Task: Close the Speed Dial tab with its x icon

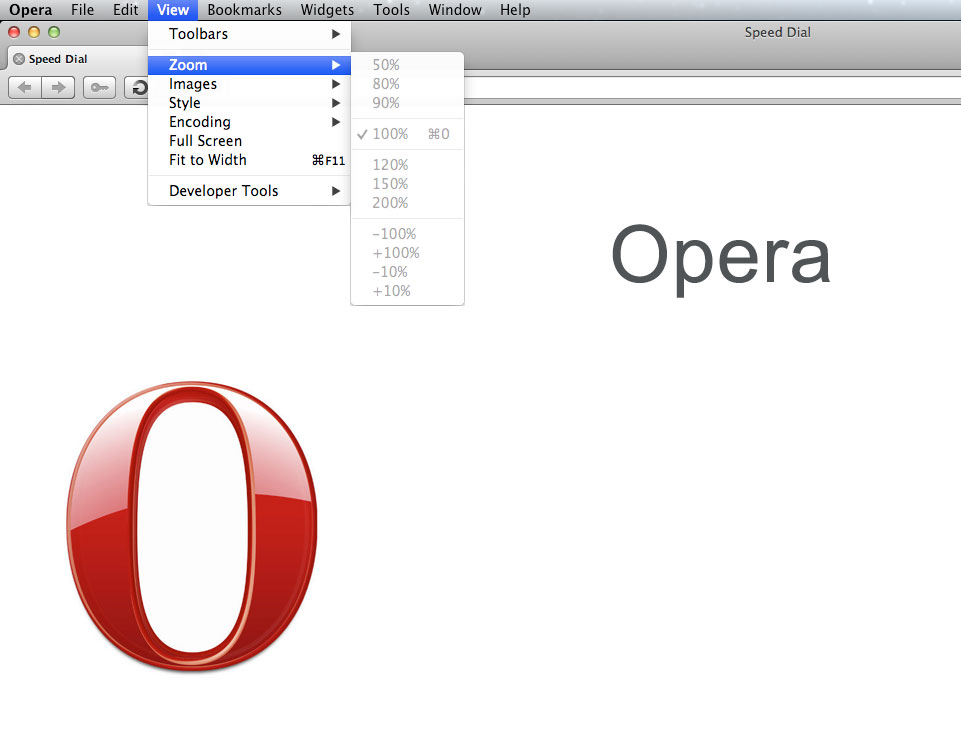Action: click(19, 59)
